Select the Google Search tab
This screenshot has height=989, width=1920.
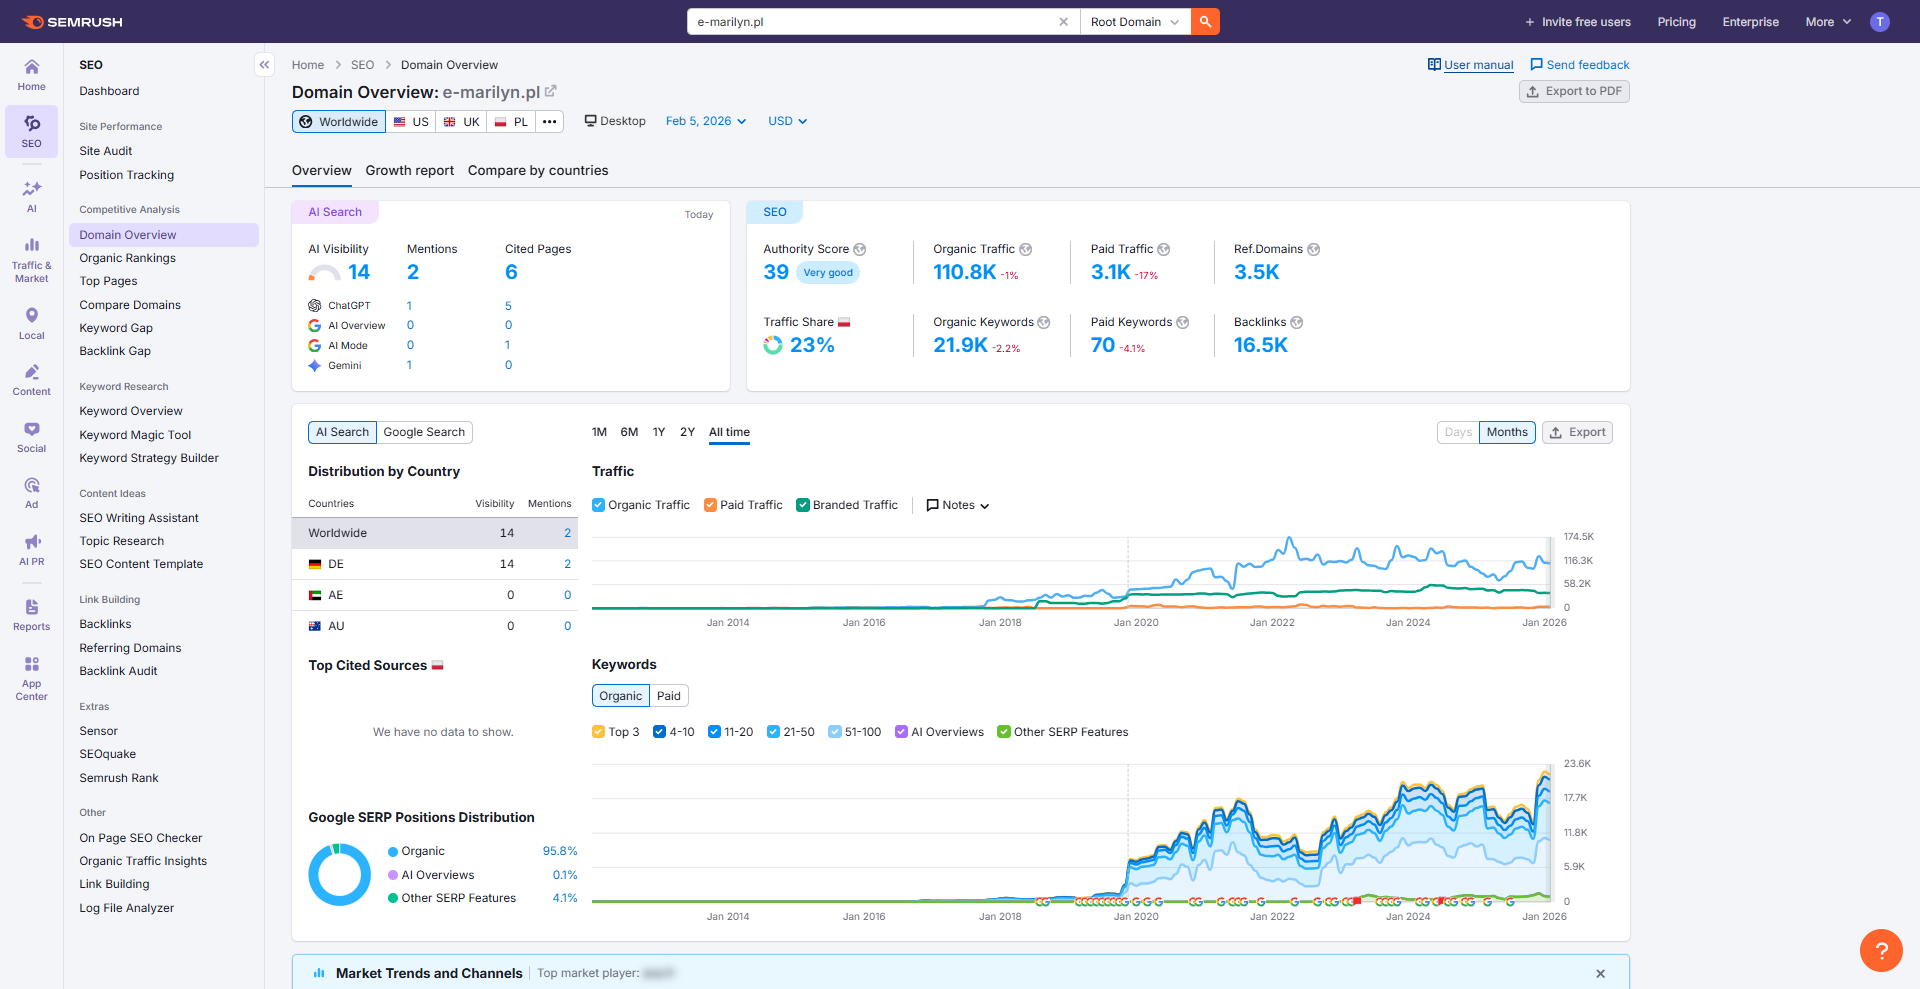coord(424,432)
